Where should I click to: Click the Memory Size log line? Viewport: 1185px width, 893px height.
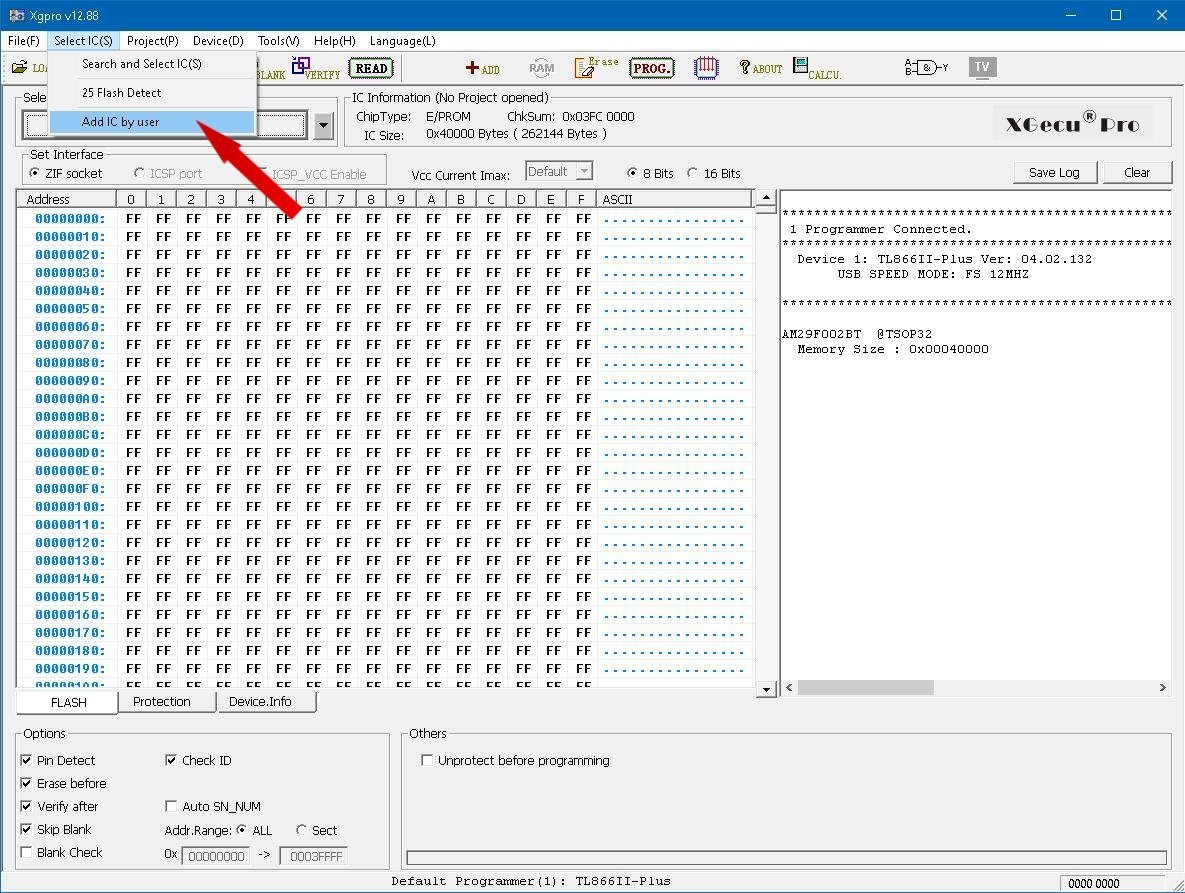tap(893, 349)
